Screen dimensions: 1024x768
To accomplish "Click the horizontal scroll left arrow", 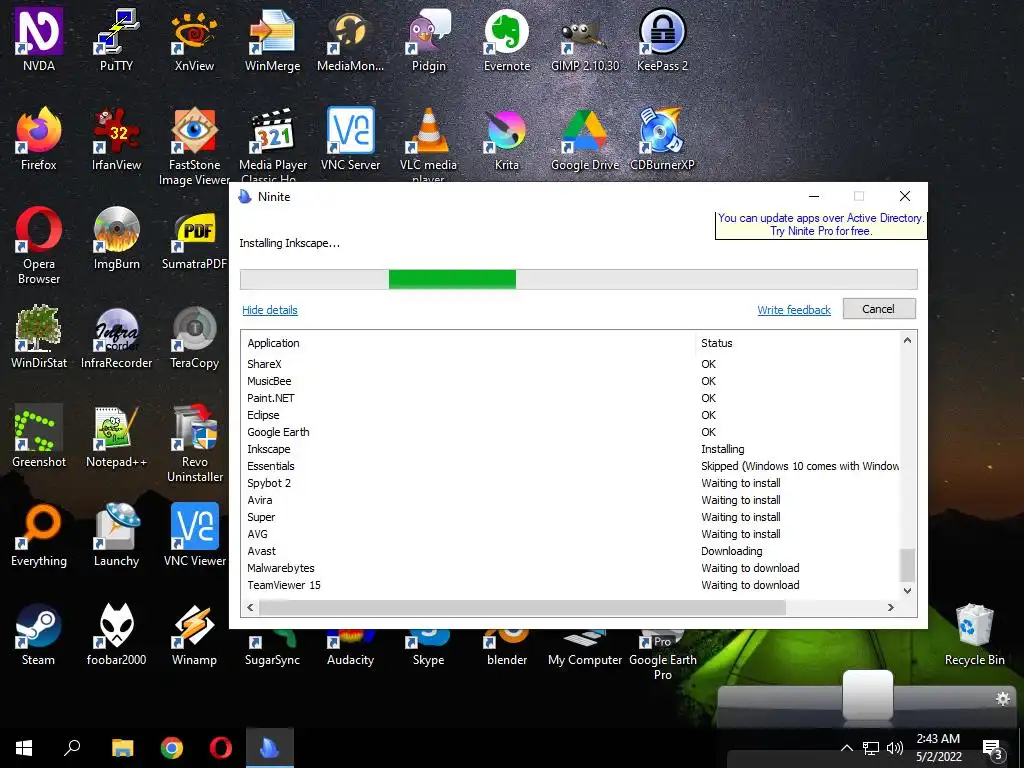I will [250, 607].
